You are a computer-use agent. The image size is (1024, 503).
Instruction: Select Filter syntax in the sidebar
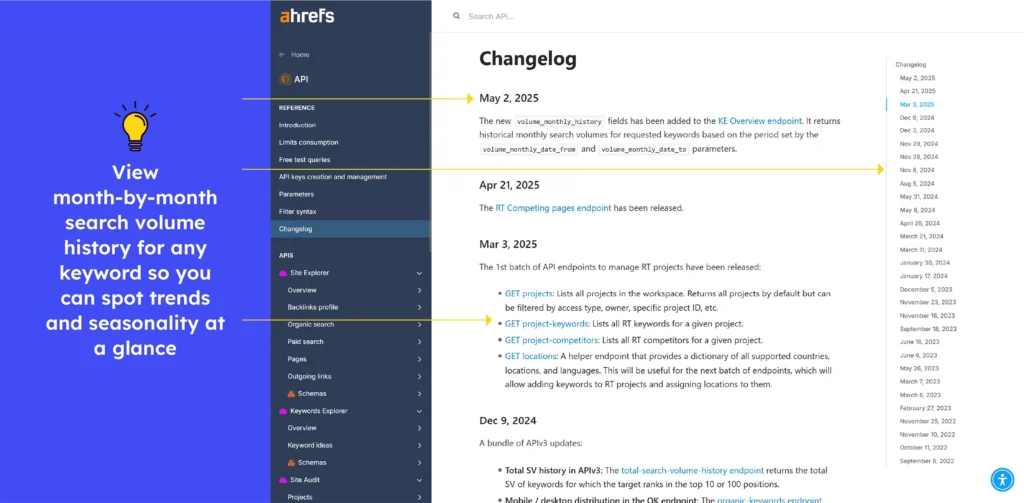[297, 211]
